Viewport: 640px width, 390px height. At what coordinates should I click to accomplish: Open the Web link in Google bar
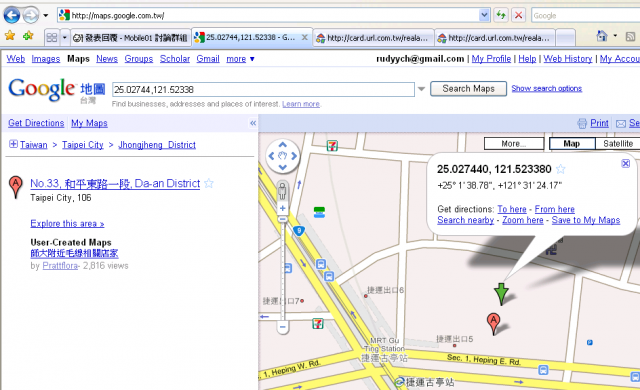tap(16, 59)
